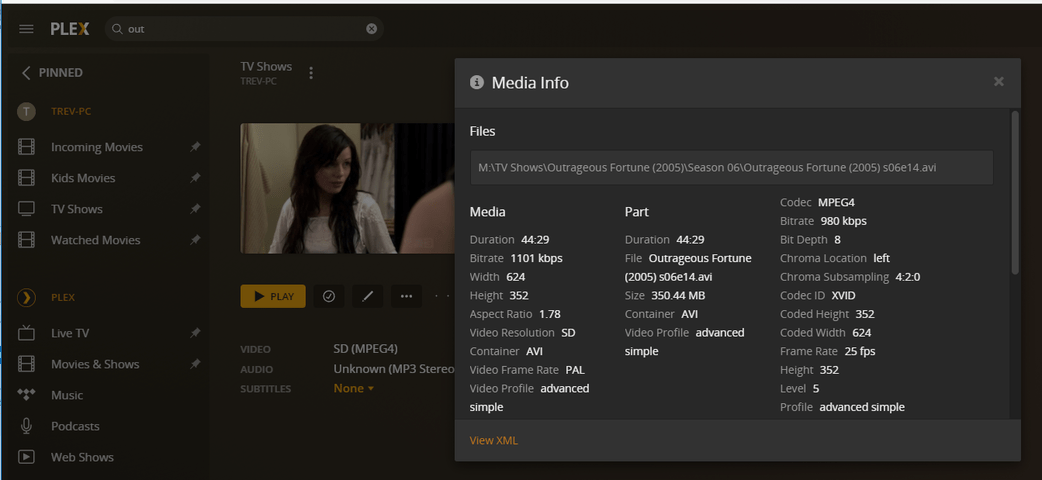Click the Web Shows play icon
Screen dimensions: 1042x480
point(27,457)
